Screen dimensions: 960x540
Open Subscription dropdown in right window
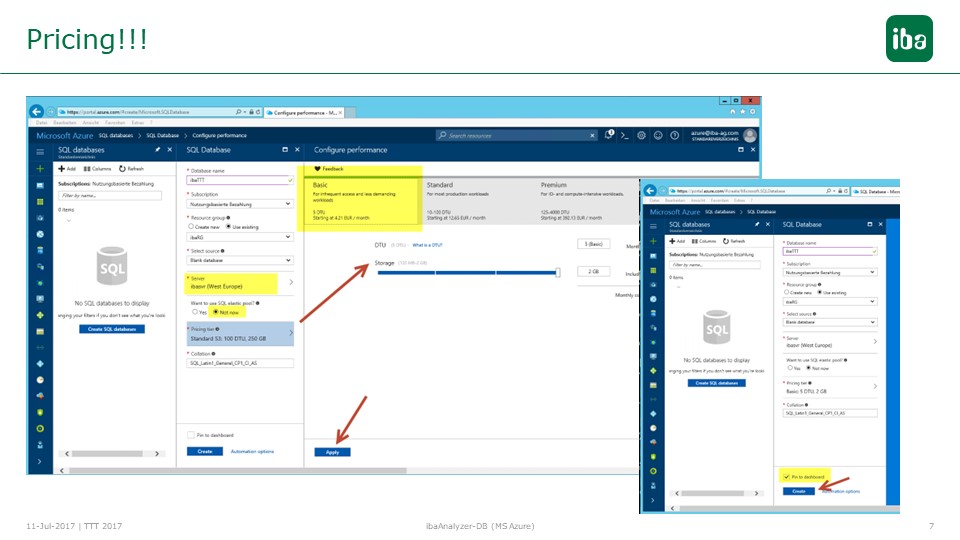point(830,272)
